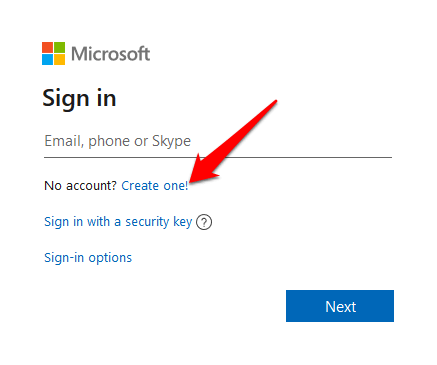Click the blue Next button
Image resolution: width=437 pixels, height=365 pixels.
[x=340, y=306]
